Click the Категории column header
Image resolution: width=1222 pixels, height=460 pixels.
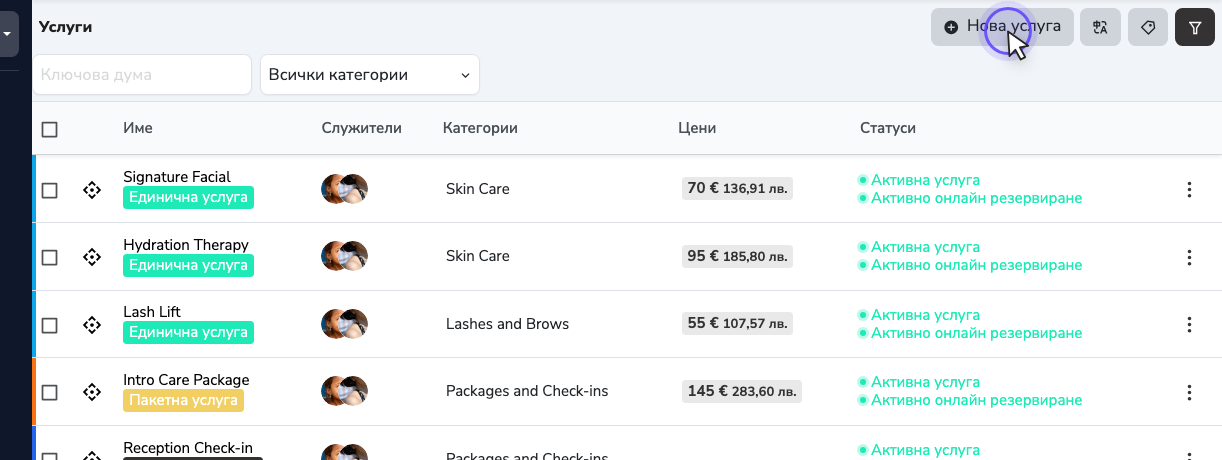(x=480, y=128)
